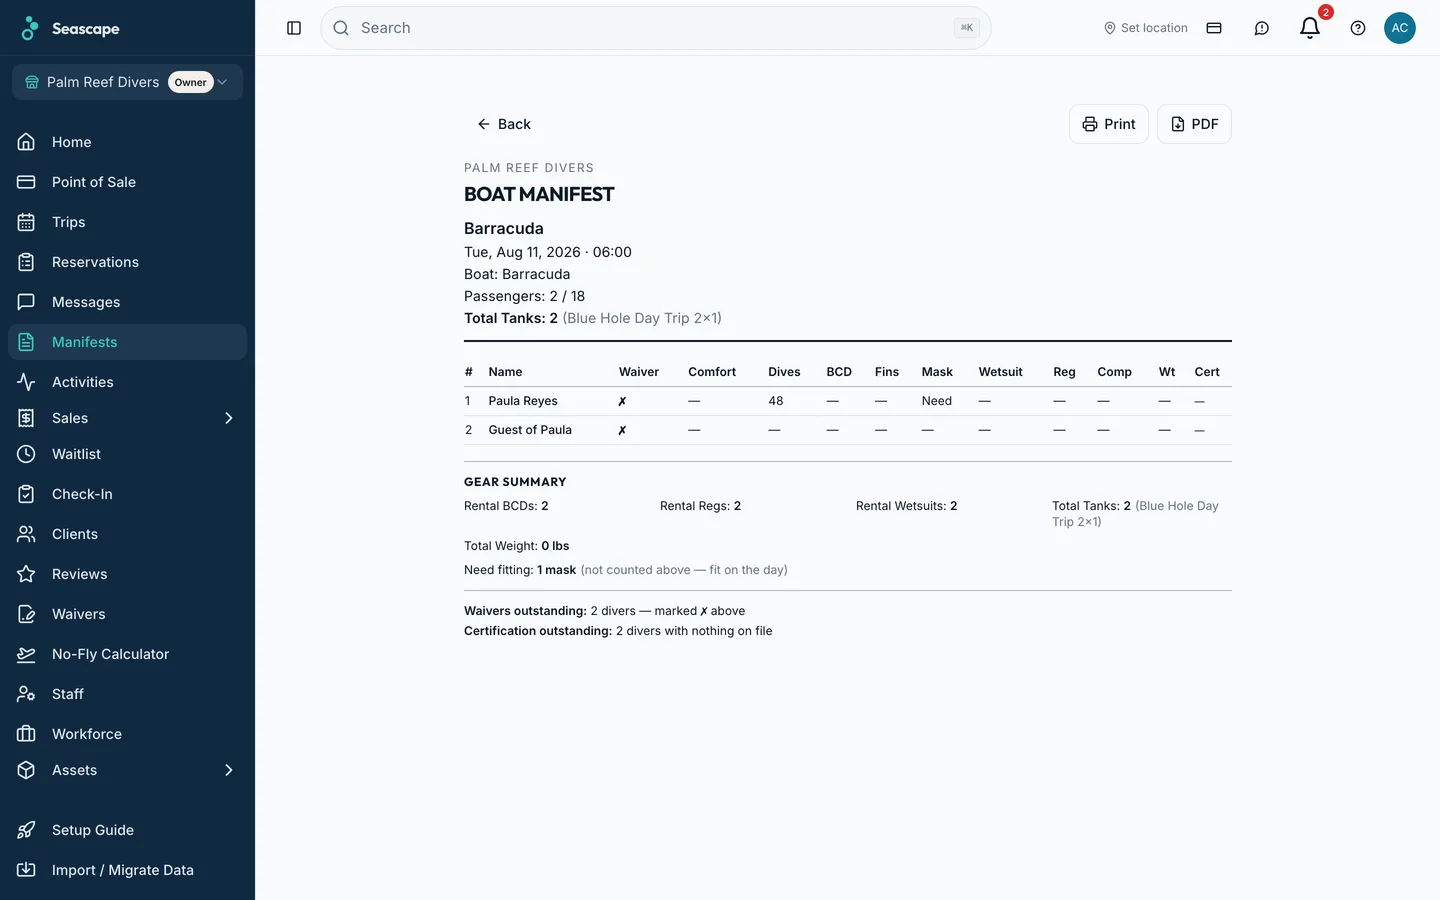Open the AC user avatar
This screenshot has width=1440, height=900.
pos(1400,28)
